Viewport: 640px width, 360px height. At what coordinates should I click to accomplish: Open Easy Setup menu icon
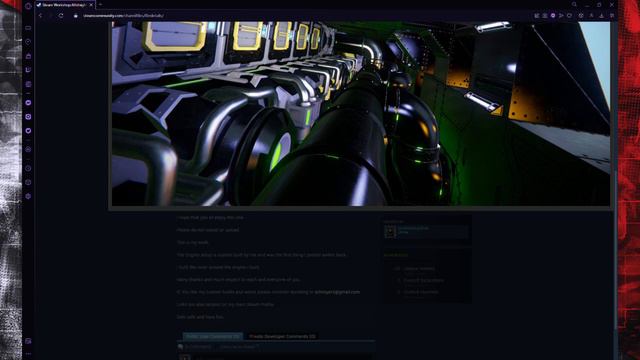pyautogui.click(x=612, y=16)
